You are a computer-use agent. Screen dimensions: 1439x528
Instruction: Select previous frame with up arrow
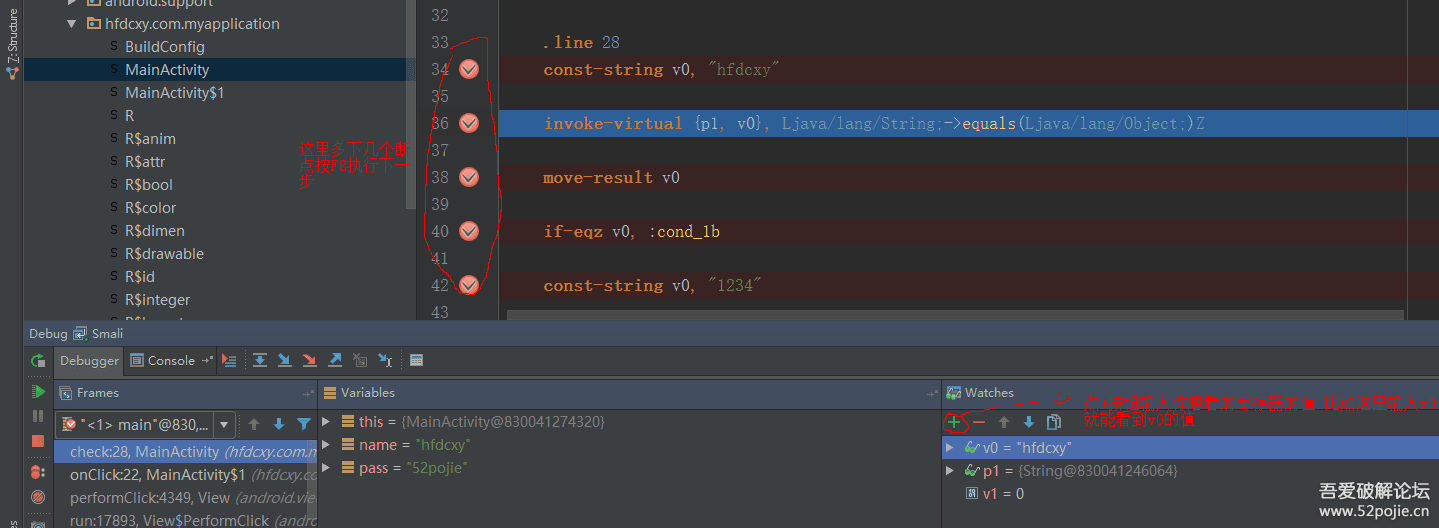point(254,424)
